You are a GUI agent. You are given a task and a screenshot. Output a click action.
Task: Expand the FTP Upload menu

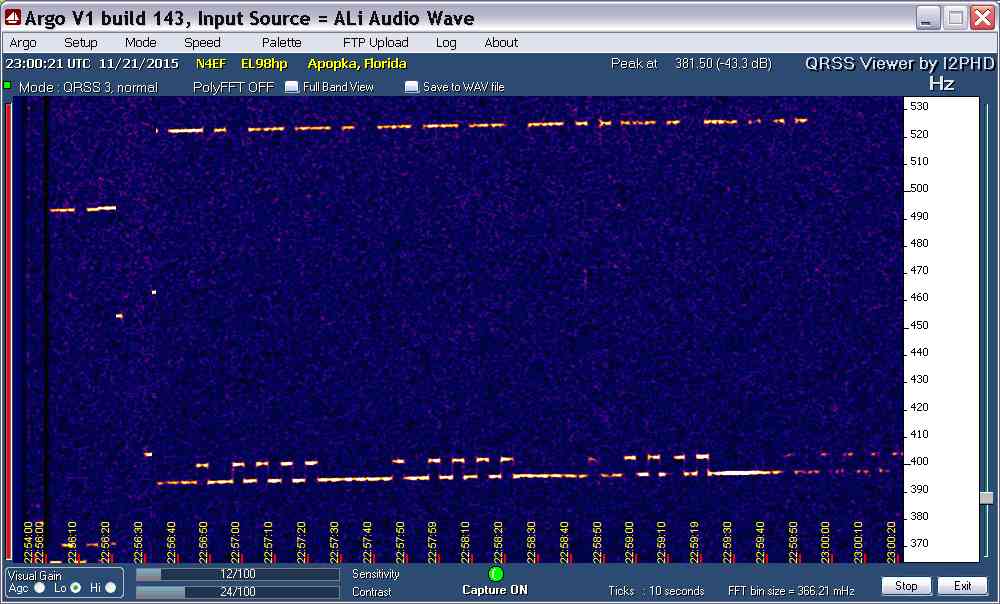pos(375,43)
